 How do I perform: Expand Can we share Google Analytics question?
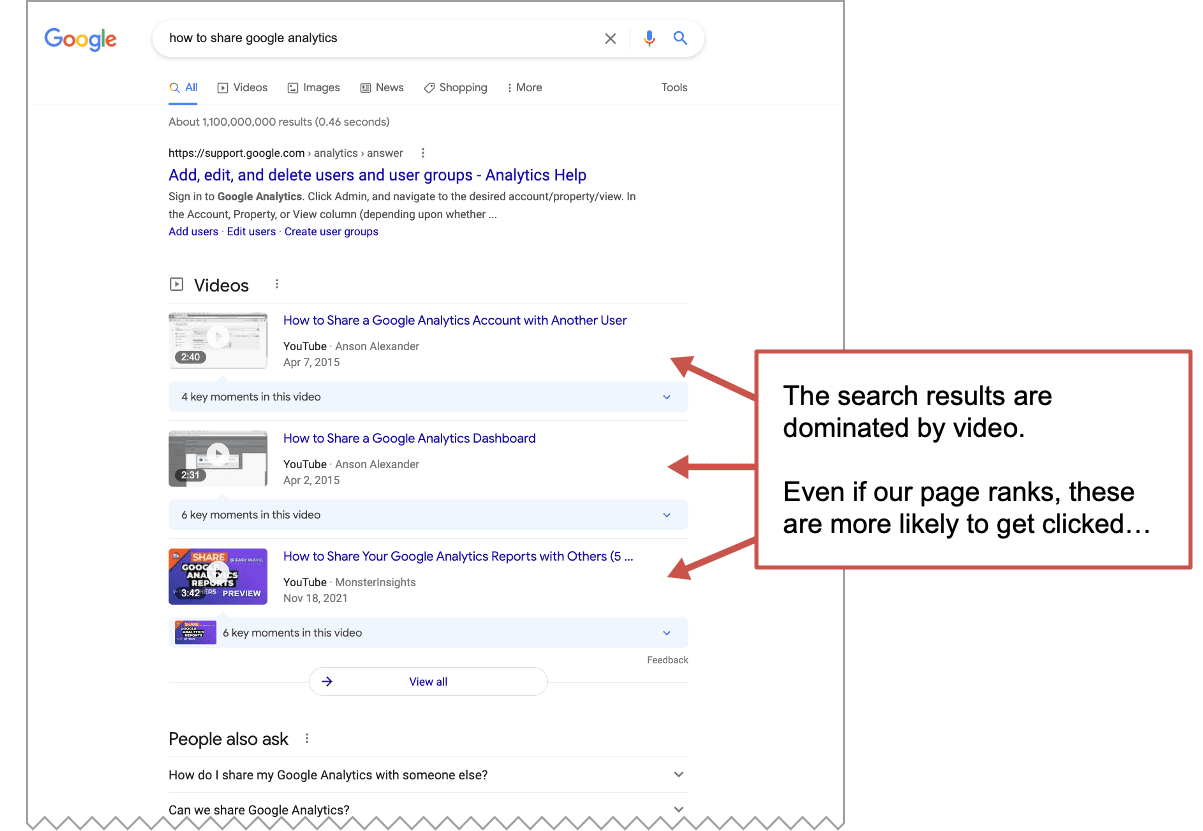pyautogui.click(x=428, y=810)
